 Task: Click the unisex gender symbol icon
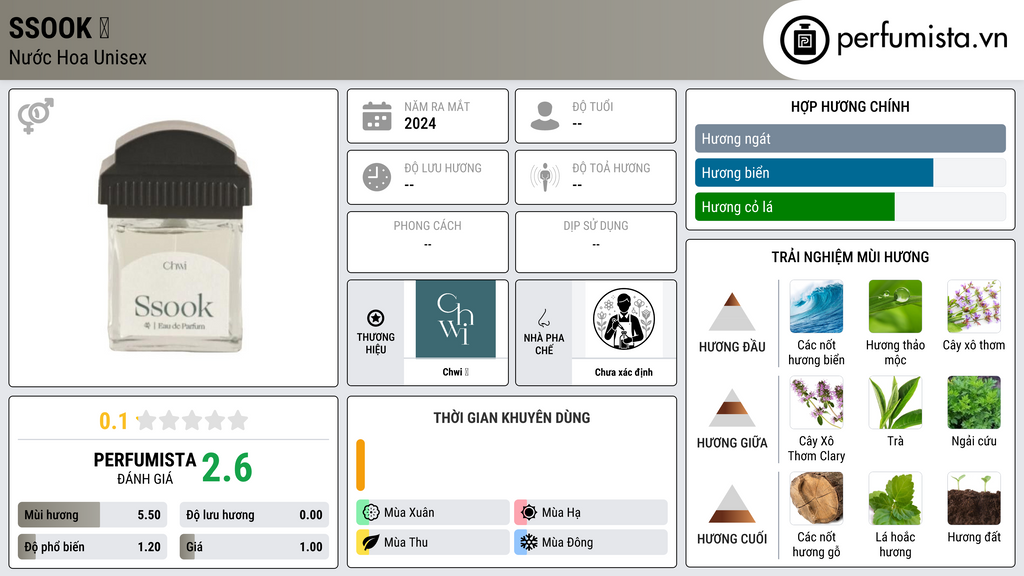tap(36, 116)
